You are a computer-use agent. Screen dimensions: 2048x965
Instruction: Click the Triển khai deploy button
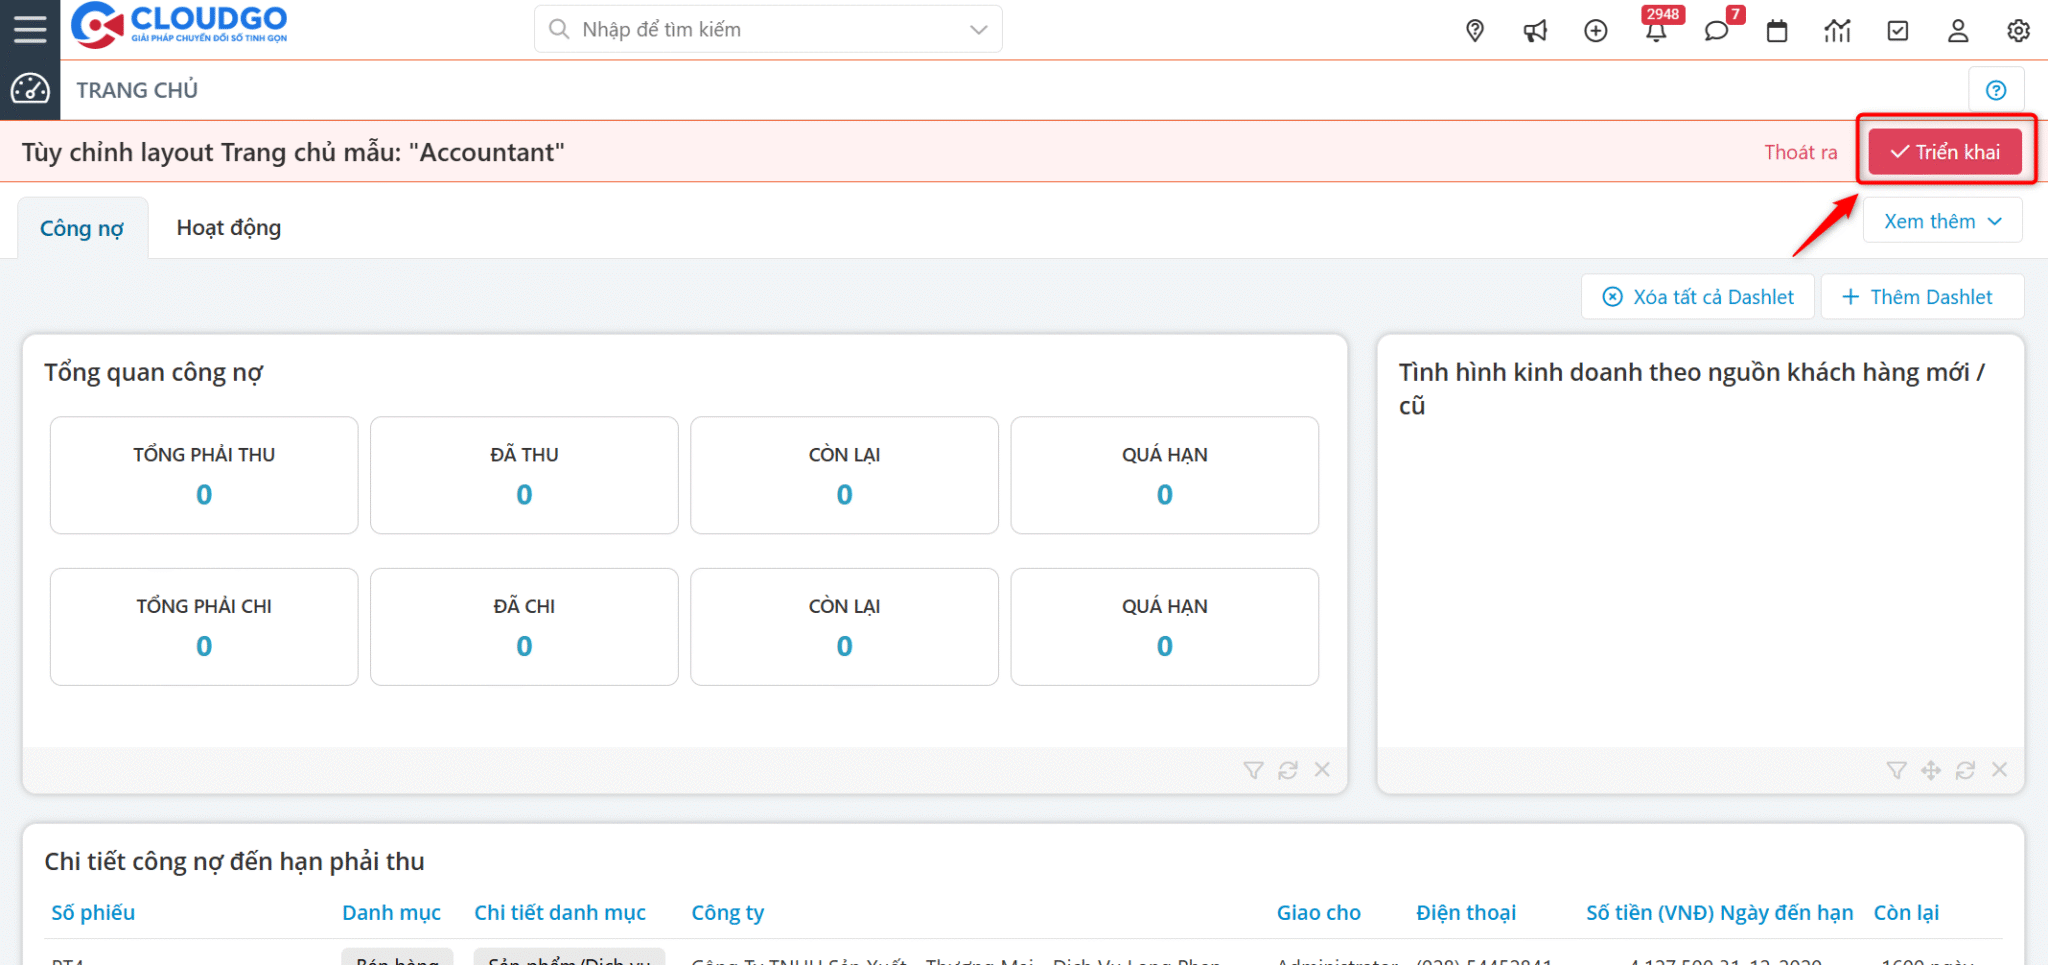coord(1945,152)
